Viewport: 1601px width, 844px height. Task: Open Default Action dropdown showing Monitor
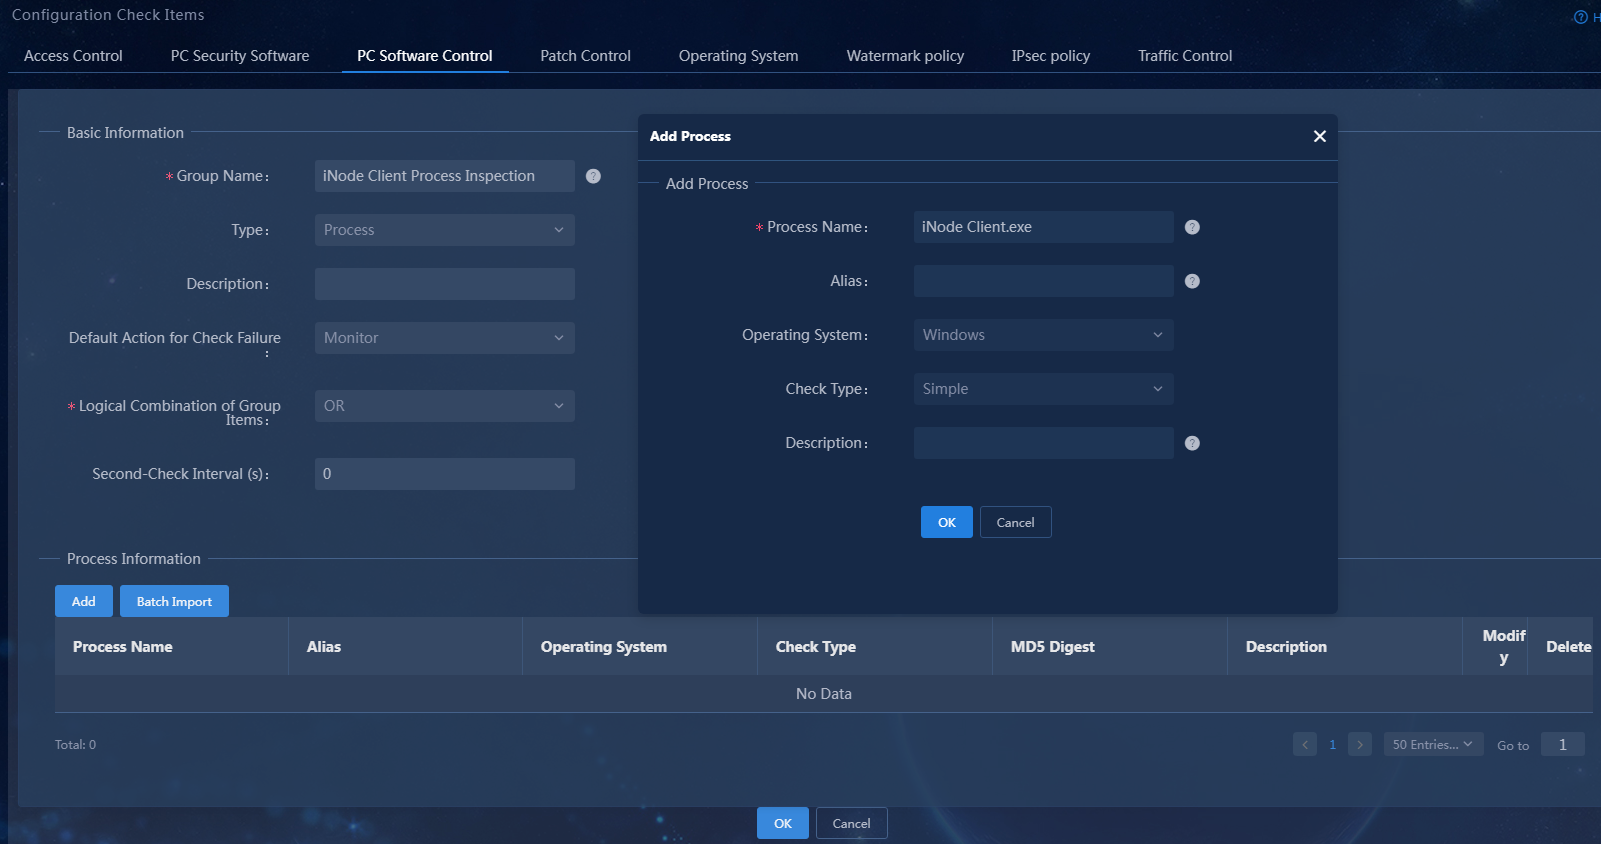click(x=445, y=338)
